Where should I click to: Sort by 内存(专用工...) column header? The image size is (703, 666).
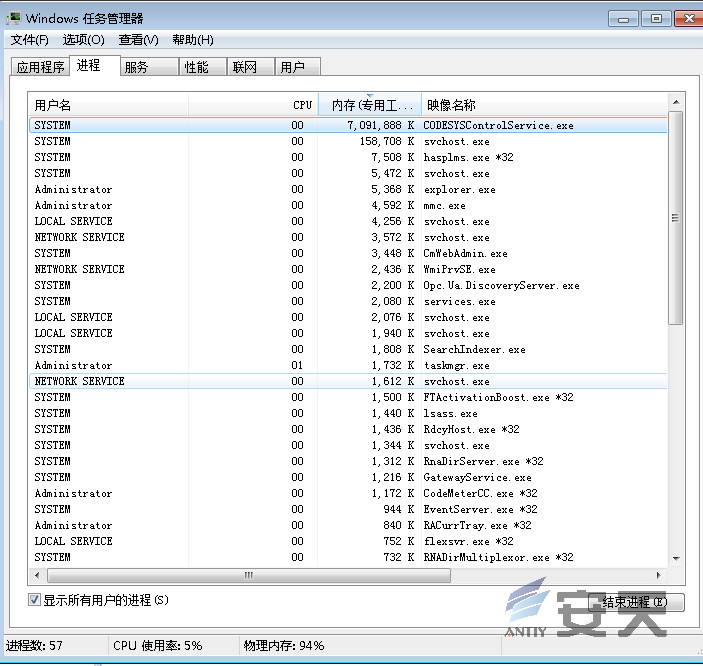[370, 105]
